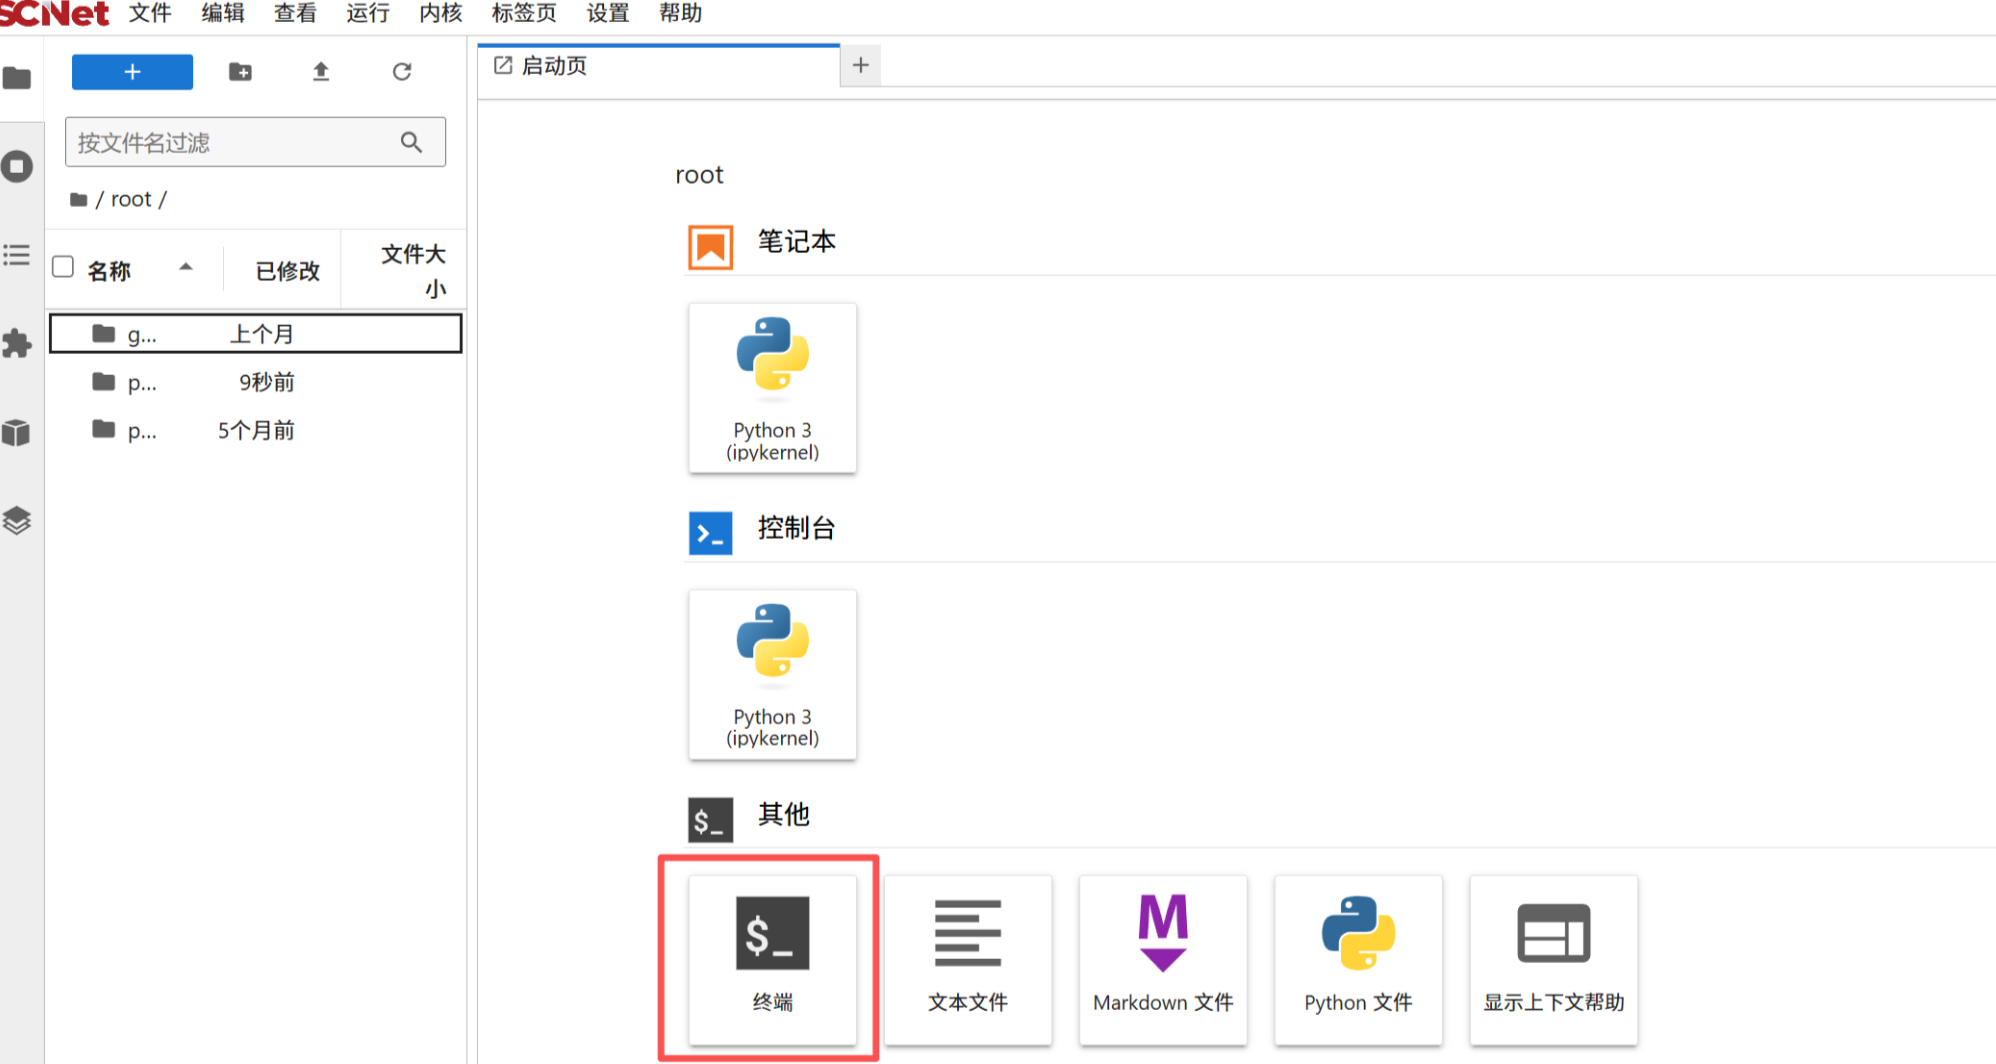The height and width of the screenshot is (1064, 1996).
Task: Open the extension manager puzzle icon
Action: (x=17, y=344)
